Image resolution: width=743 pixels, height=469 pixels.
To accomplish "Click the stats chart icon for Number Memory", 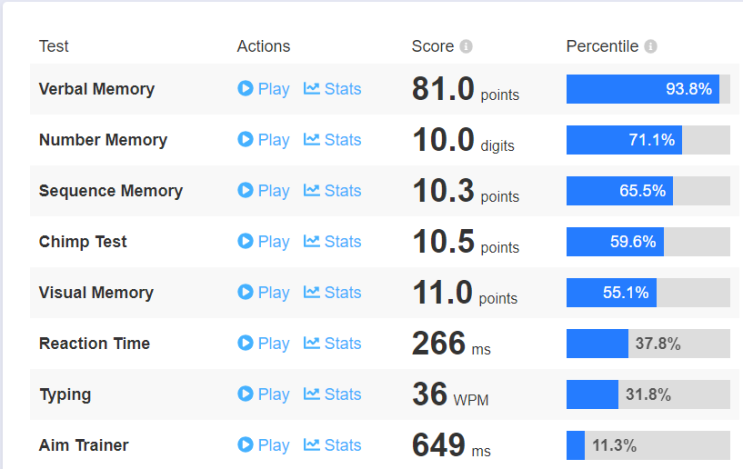I will (312, 140).
